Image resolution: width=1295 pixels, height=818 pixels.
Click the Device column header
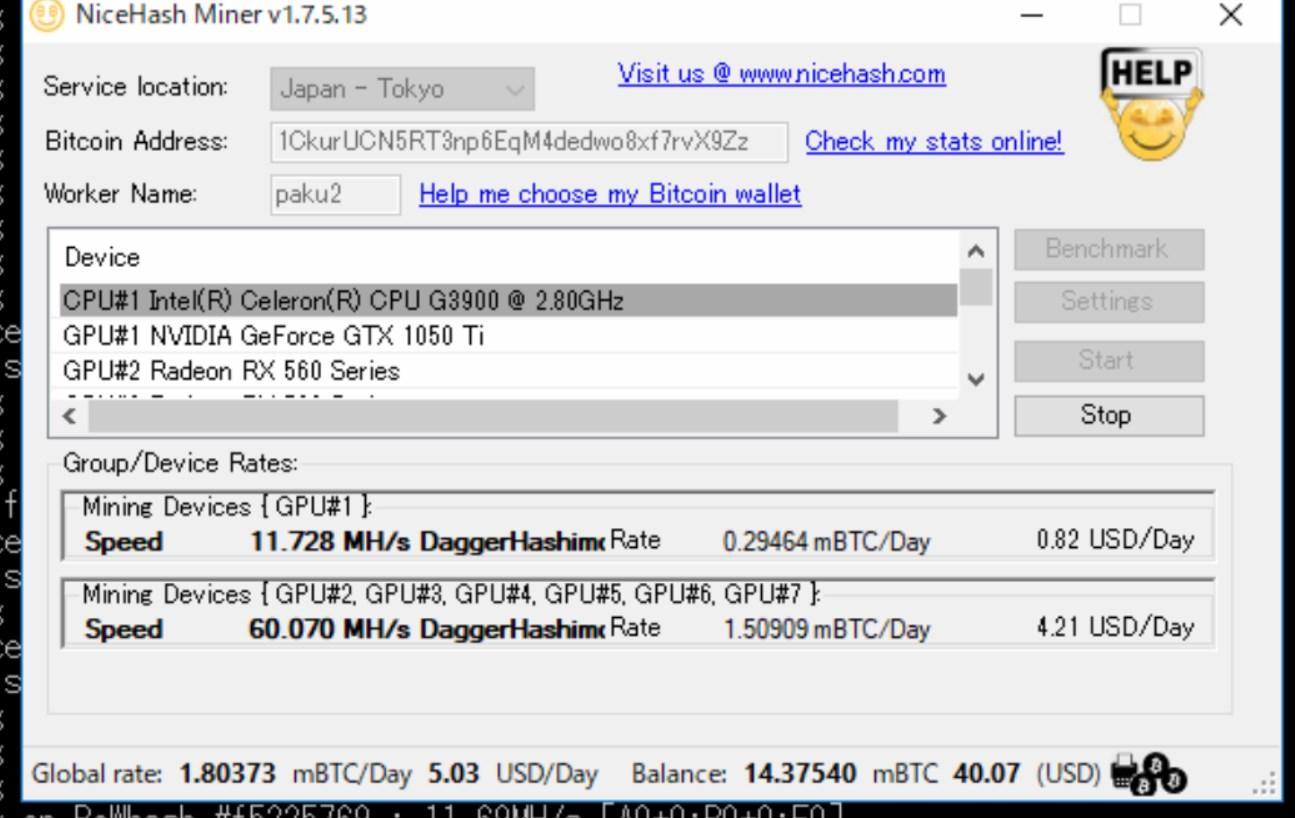coord(102,257)
